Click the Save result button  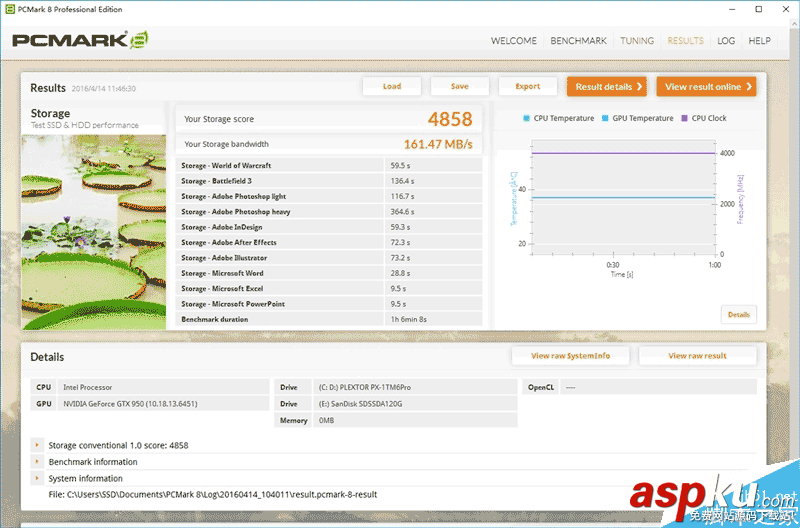460,86
